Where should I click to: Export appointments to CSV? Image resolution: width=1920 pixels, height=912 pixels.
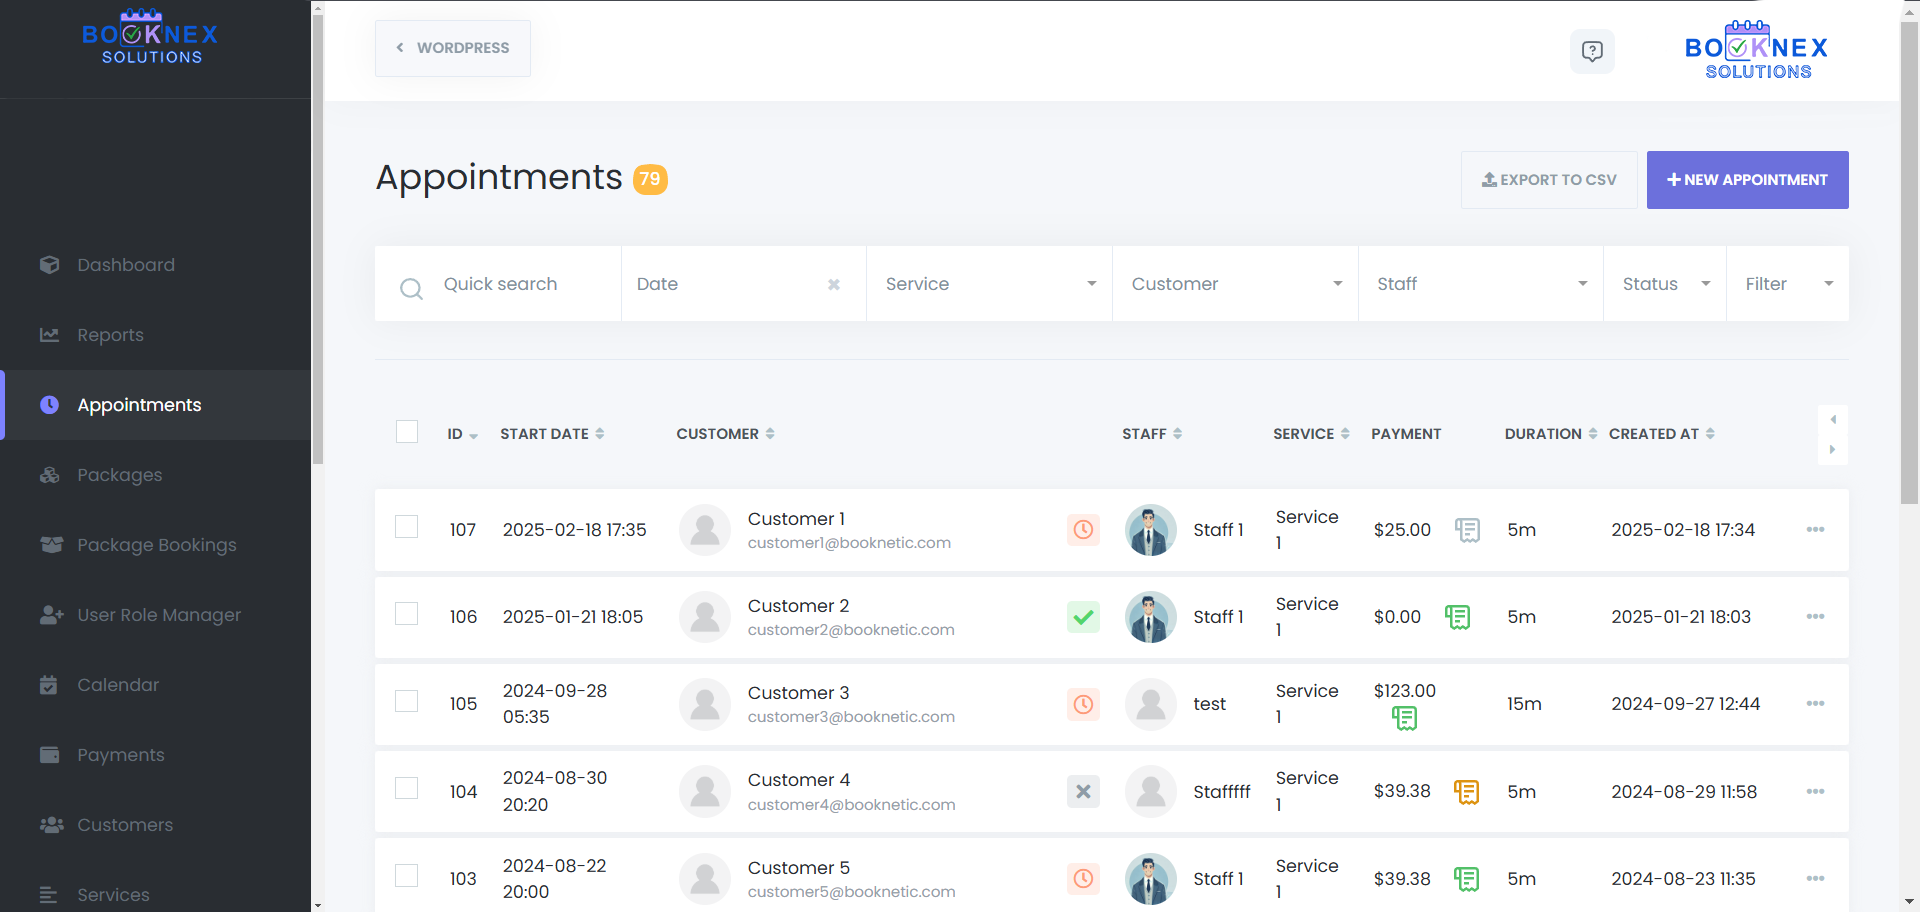[x=1549, y=180]
